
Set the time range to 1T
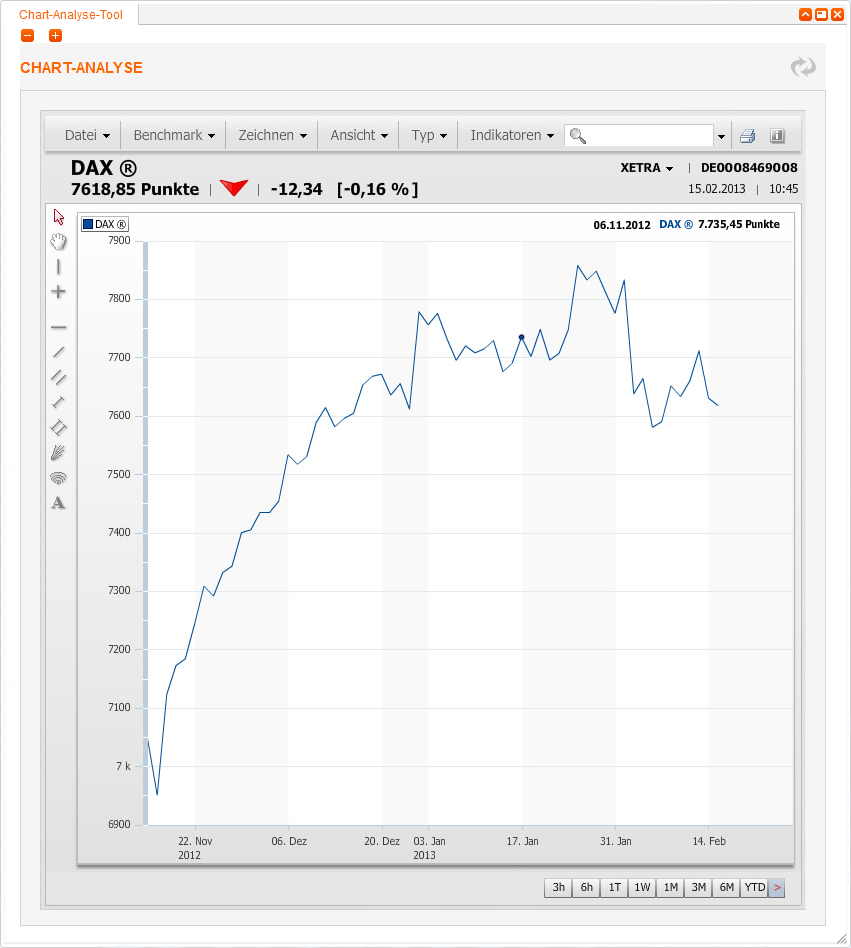(614, 888)
